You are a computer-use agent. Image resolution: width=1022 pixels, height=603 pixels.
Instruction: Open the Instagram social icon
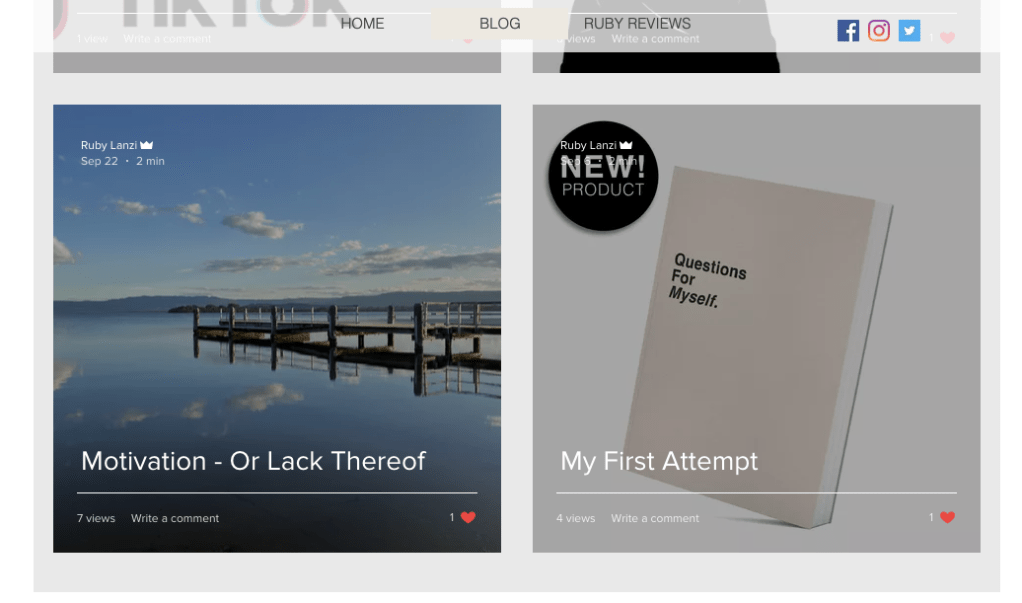click(x=879, y=31)
